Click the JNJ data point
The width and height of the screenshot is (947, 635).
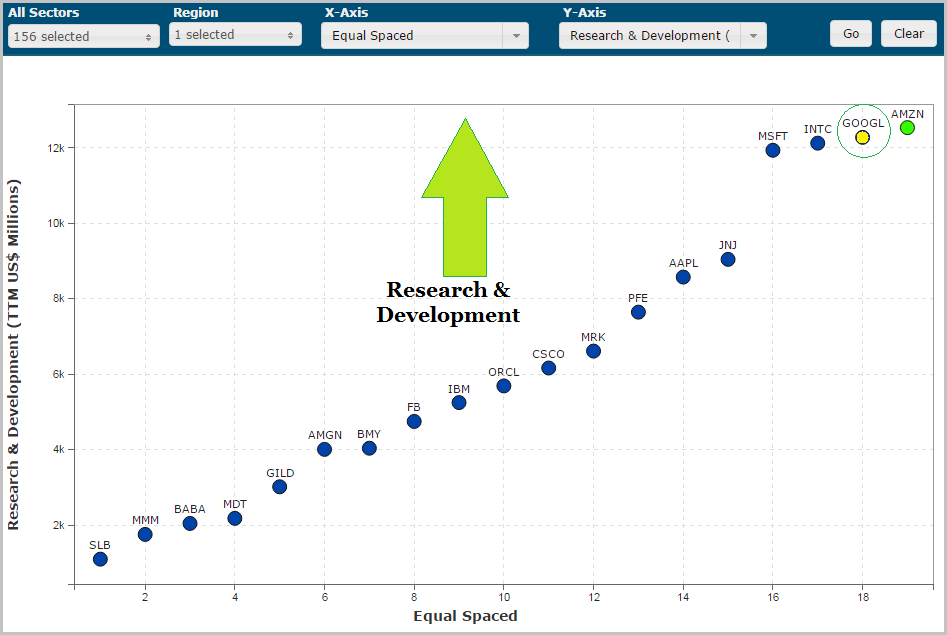(728, 260)
